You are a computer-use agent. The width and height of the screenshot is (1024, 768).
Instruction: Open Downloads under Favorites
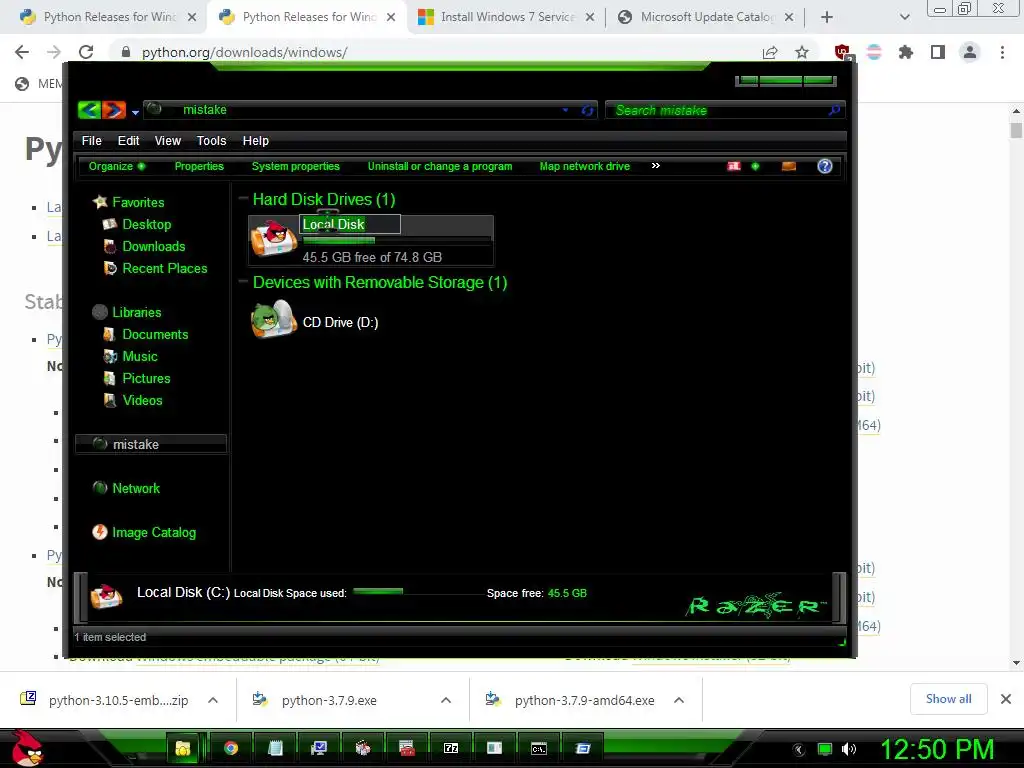click(x=154, y=246)
